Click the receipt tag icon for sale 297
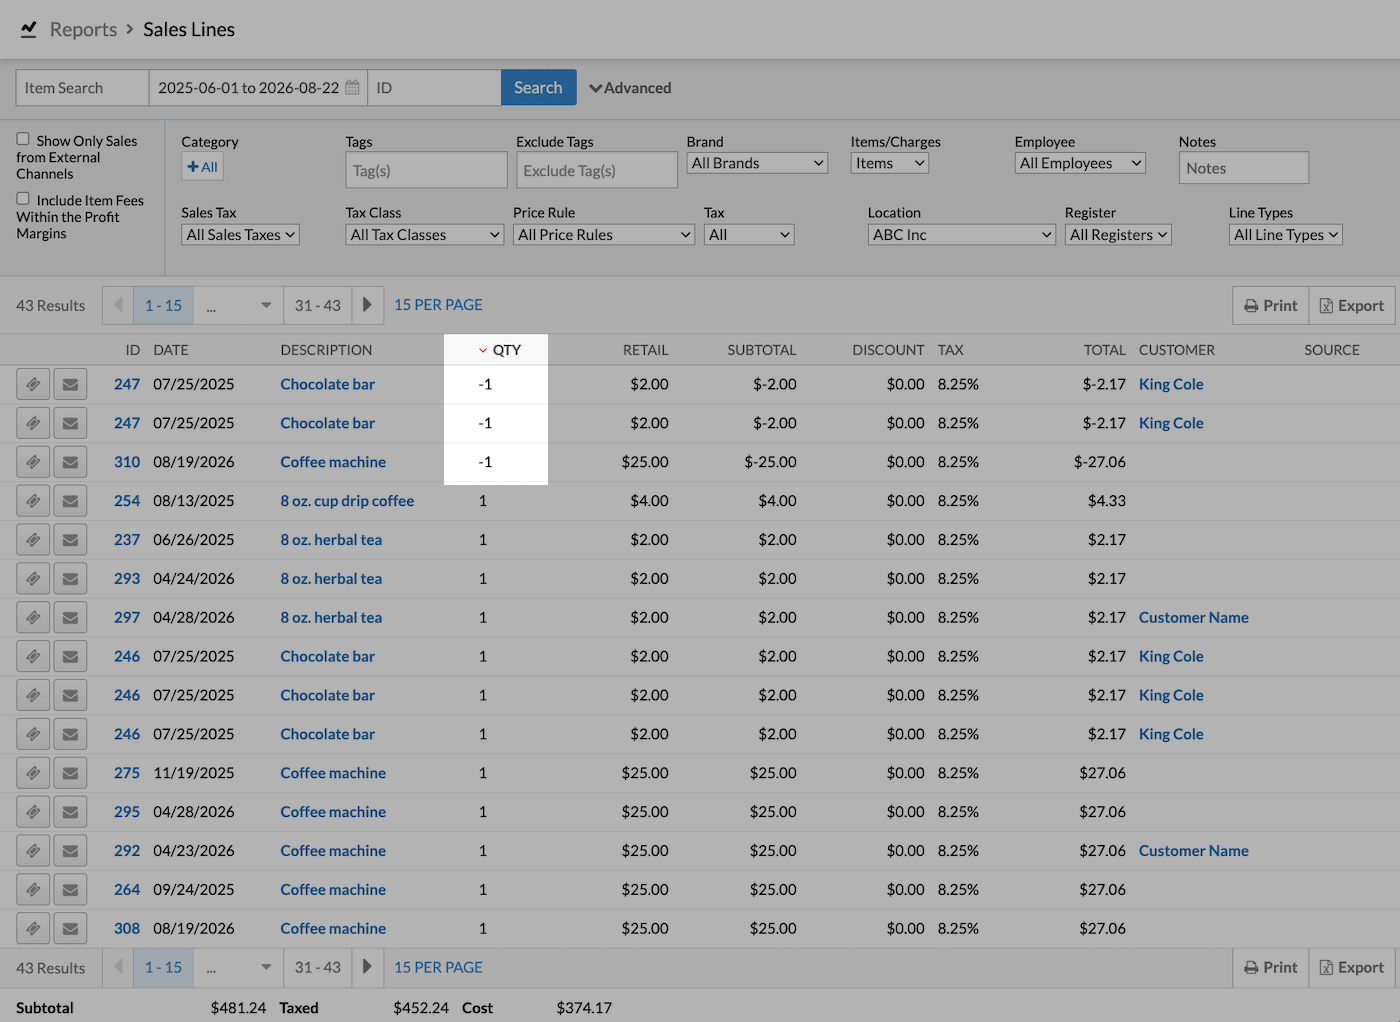Image resolution: width=1400 pixels, height=1022 pixels. pyautogui.click(x=33, y=618)
